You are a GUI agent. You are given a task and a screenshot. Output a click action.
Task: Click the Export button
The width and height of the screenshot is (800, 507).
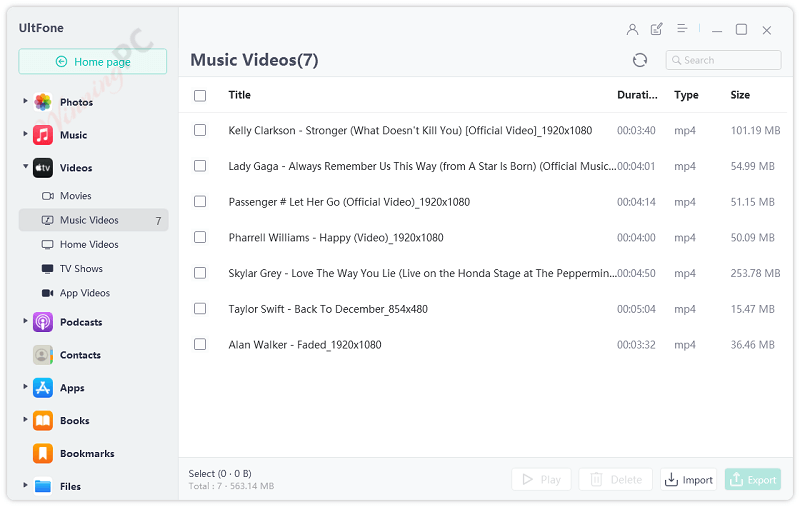[753, 479]
